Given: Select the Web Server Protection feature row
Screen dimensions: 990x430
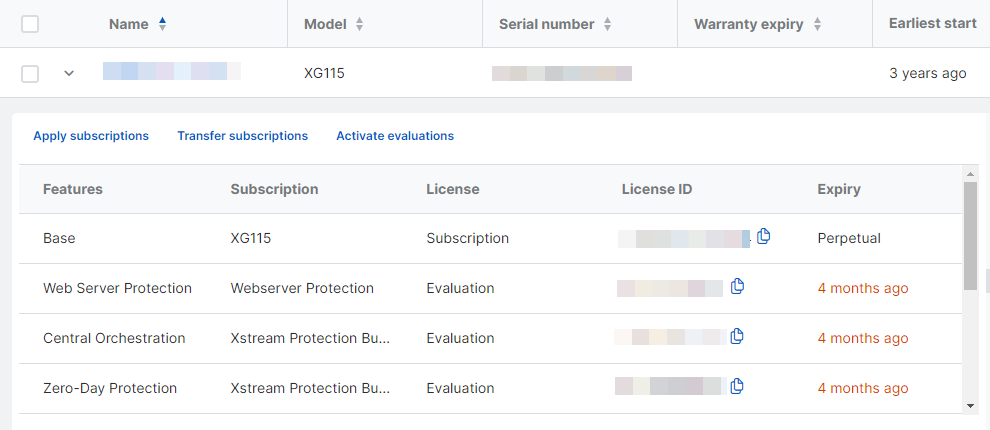Looking at the screenshot, I should coord(117,288).
